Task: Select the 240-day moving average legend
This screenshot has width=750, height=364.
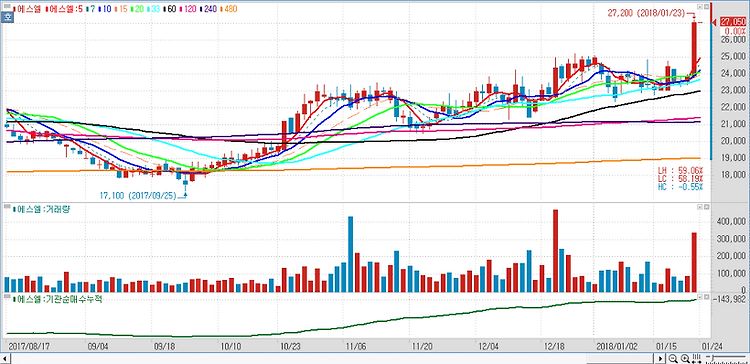Action: coord(208,9)
